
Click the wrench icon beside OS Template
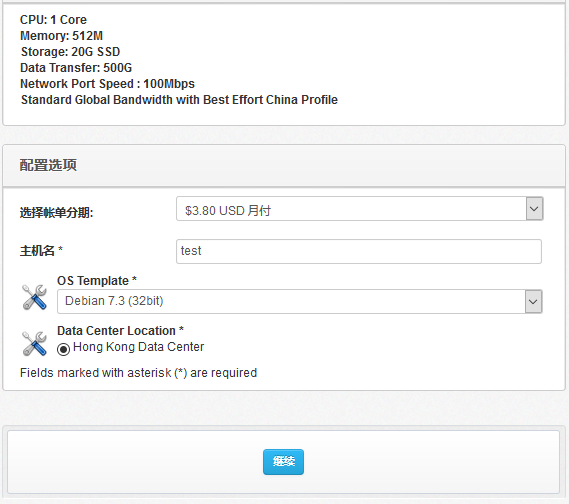point(34,297)
